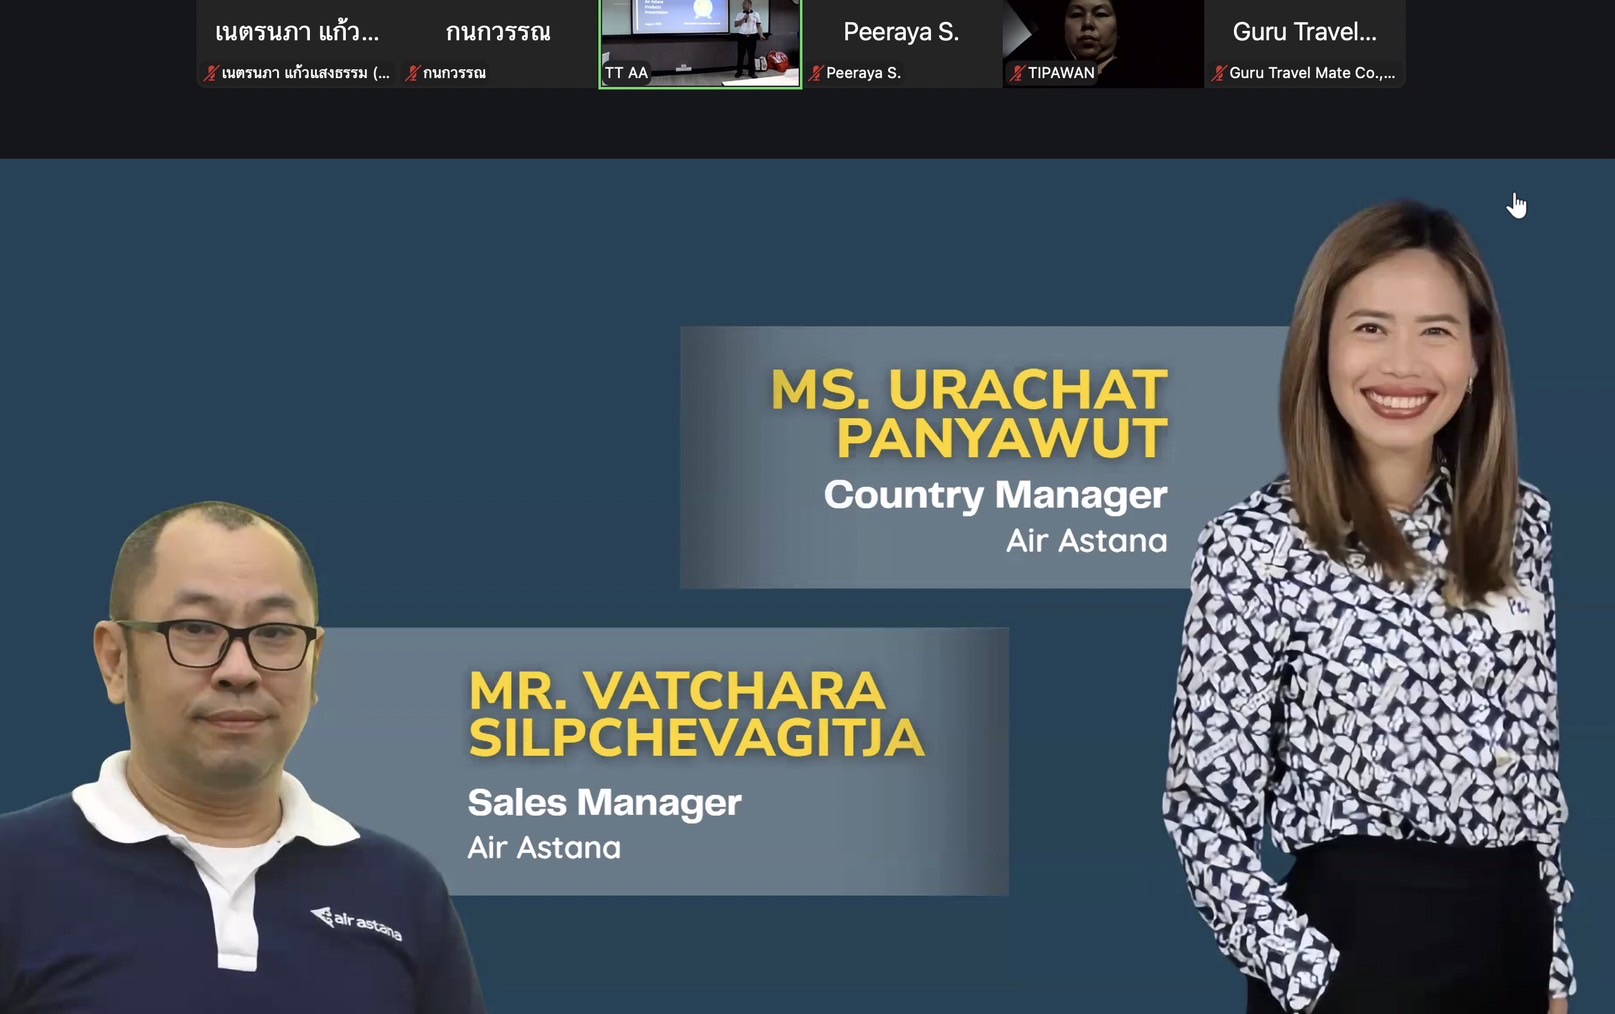The width and height of the screenshot is (1615, 1014).
Task: Click muted mic icon beside Guru Travel Mate Co.
Action: [1219, 73]
